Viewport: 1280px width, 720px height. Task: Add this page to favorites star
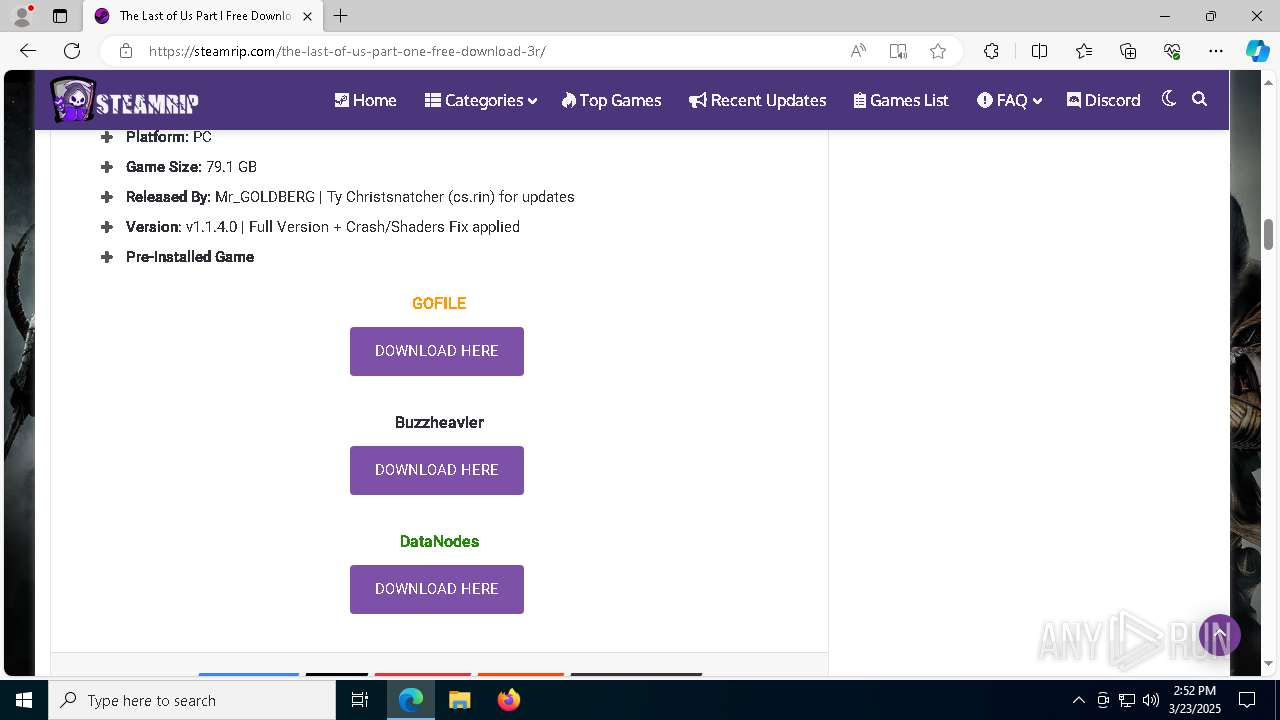point(938,51)
